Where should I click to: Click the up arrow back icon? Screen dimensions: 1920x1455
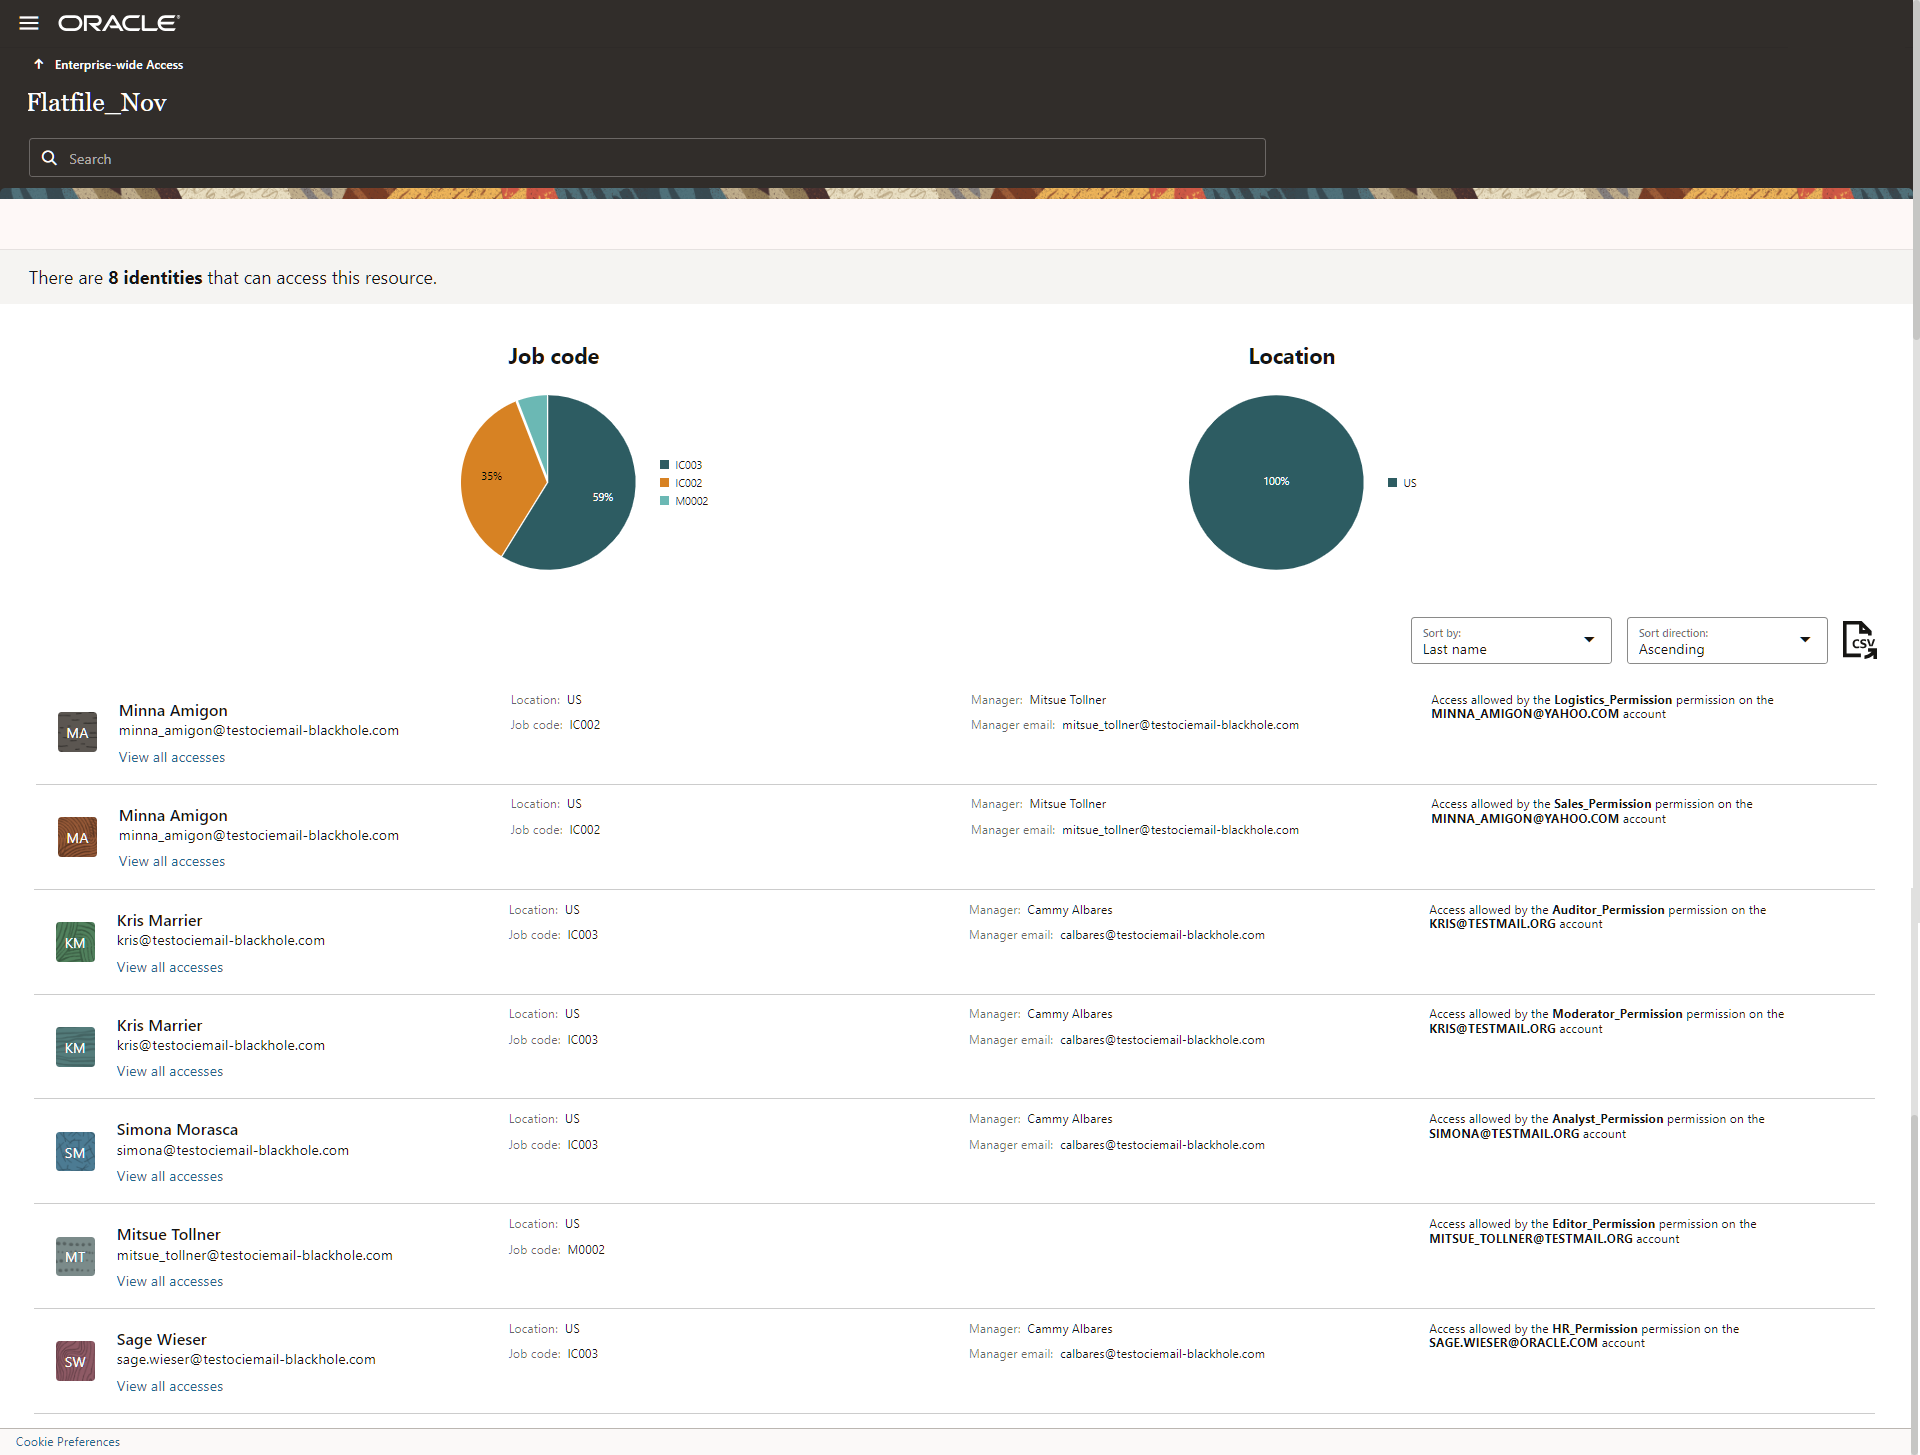click(38, 64)
